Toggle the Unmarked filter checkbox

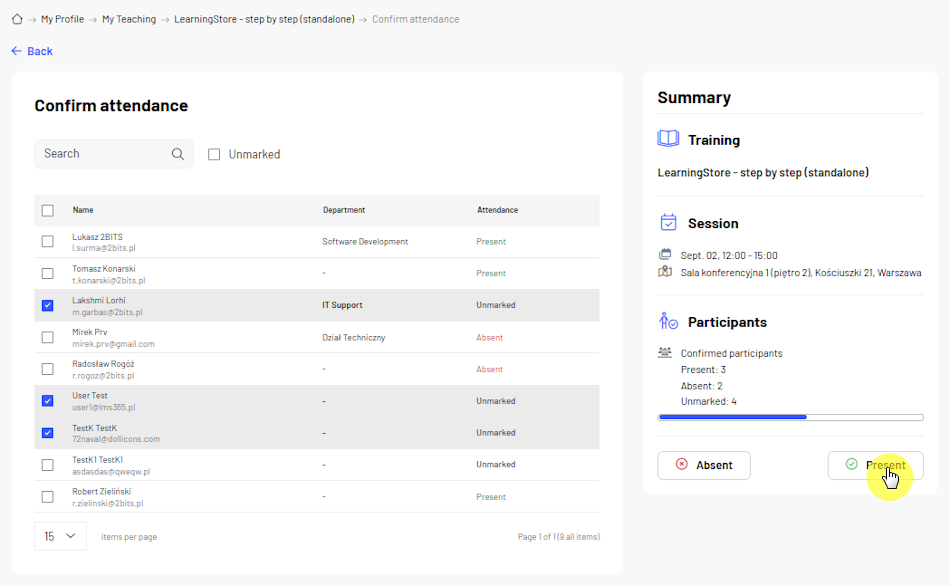click(214, 155)
